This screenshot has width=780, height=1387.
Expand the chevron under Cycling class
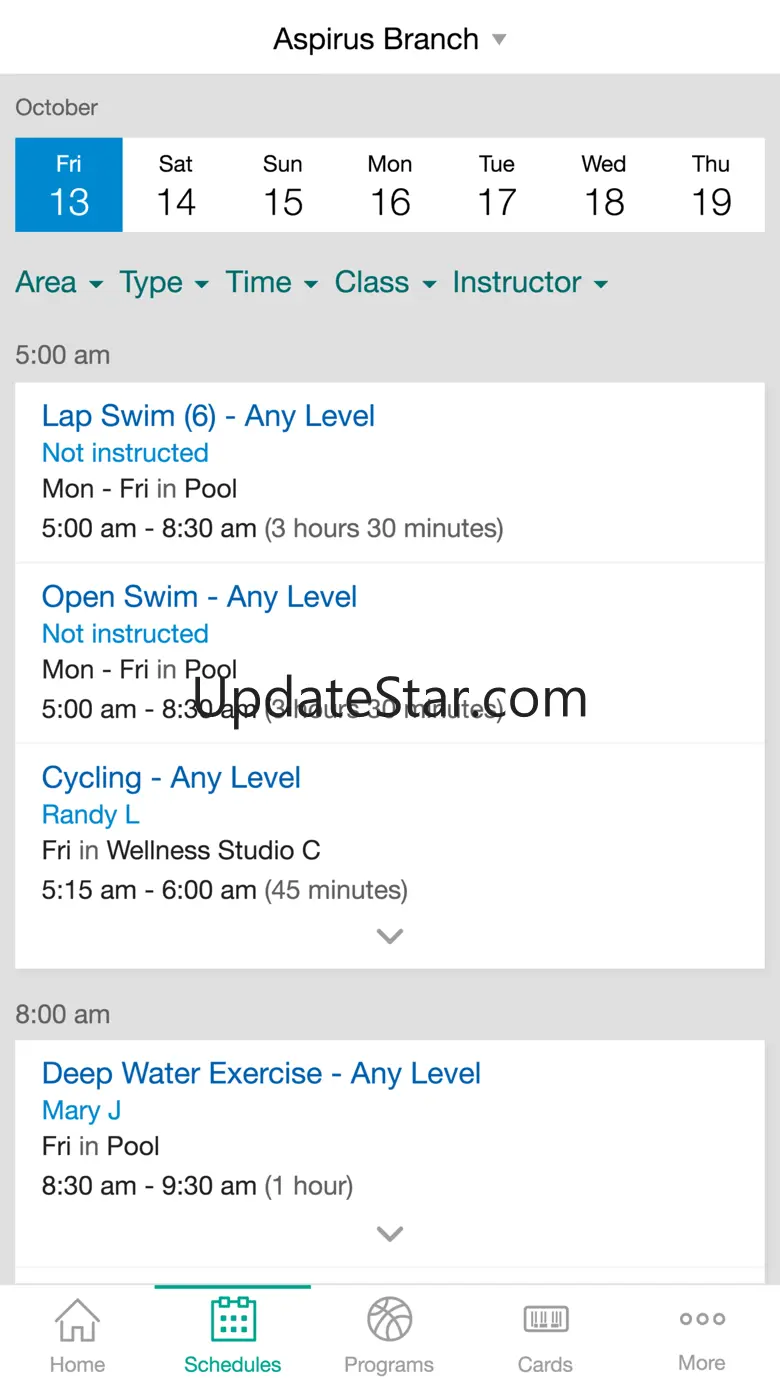pyautogui.click(x=389, y=936)
